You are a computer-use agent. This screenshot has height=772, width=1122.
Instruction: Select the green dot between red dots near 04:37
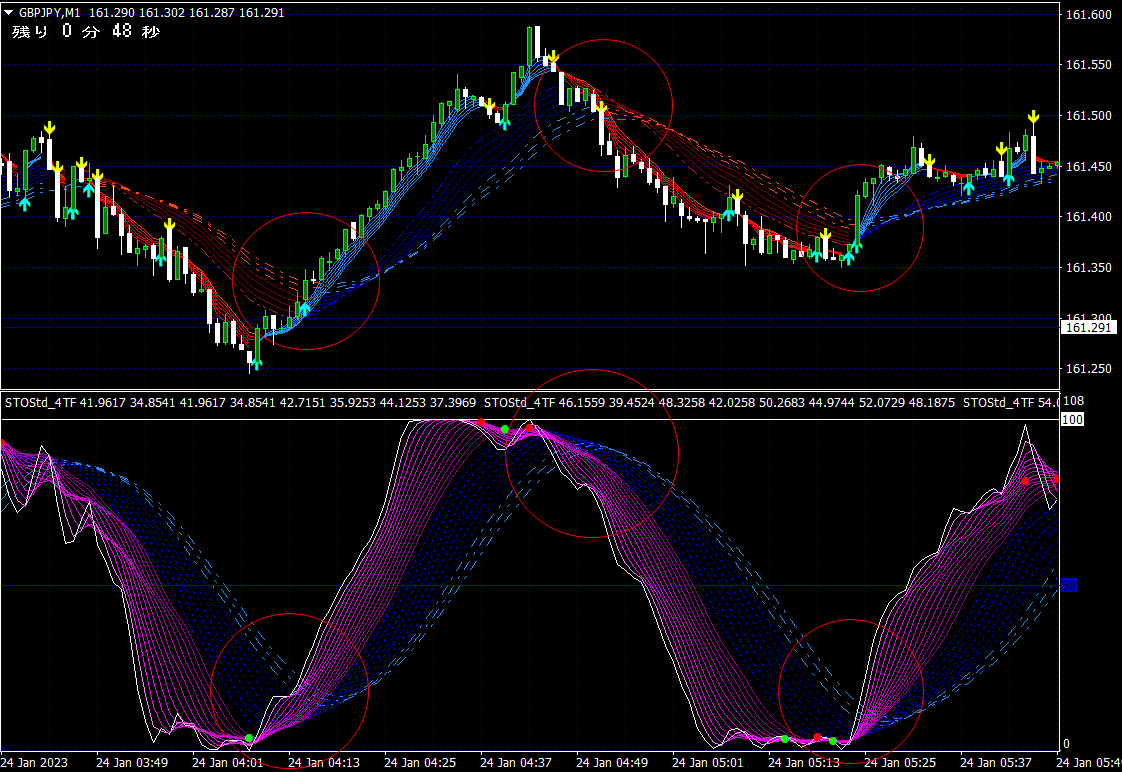505,429
